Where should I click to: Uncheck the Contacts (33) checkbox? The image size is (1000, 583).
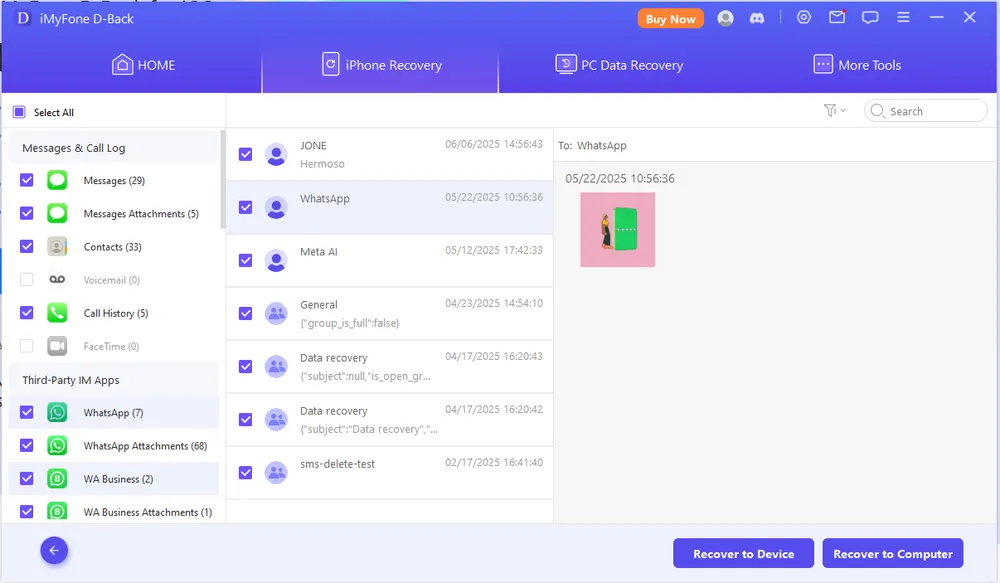click(27, 247)
